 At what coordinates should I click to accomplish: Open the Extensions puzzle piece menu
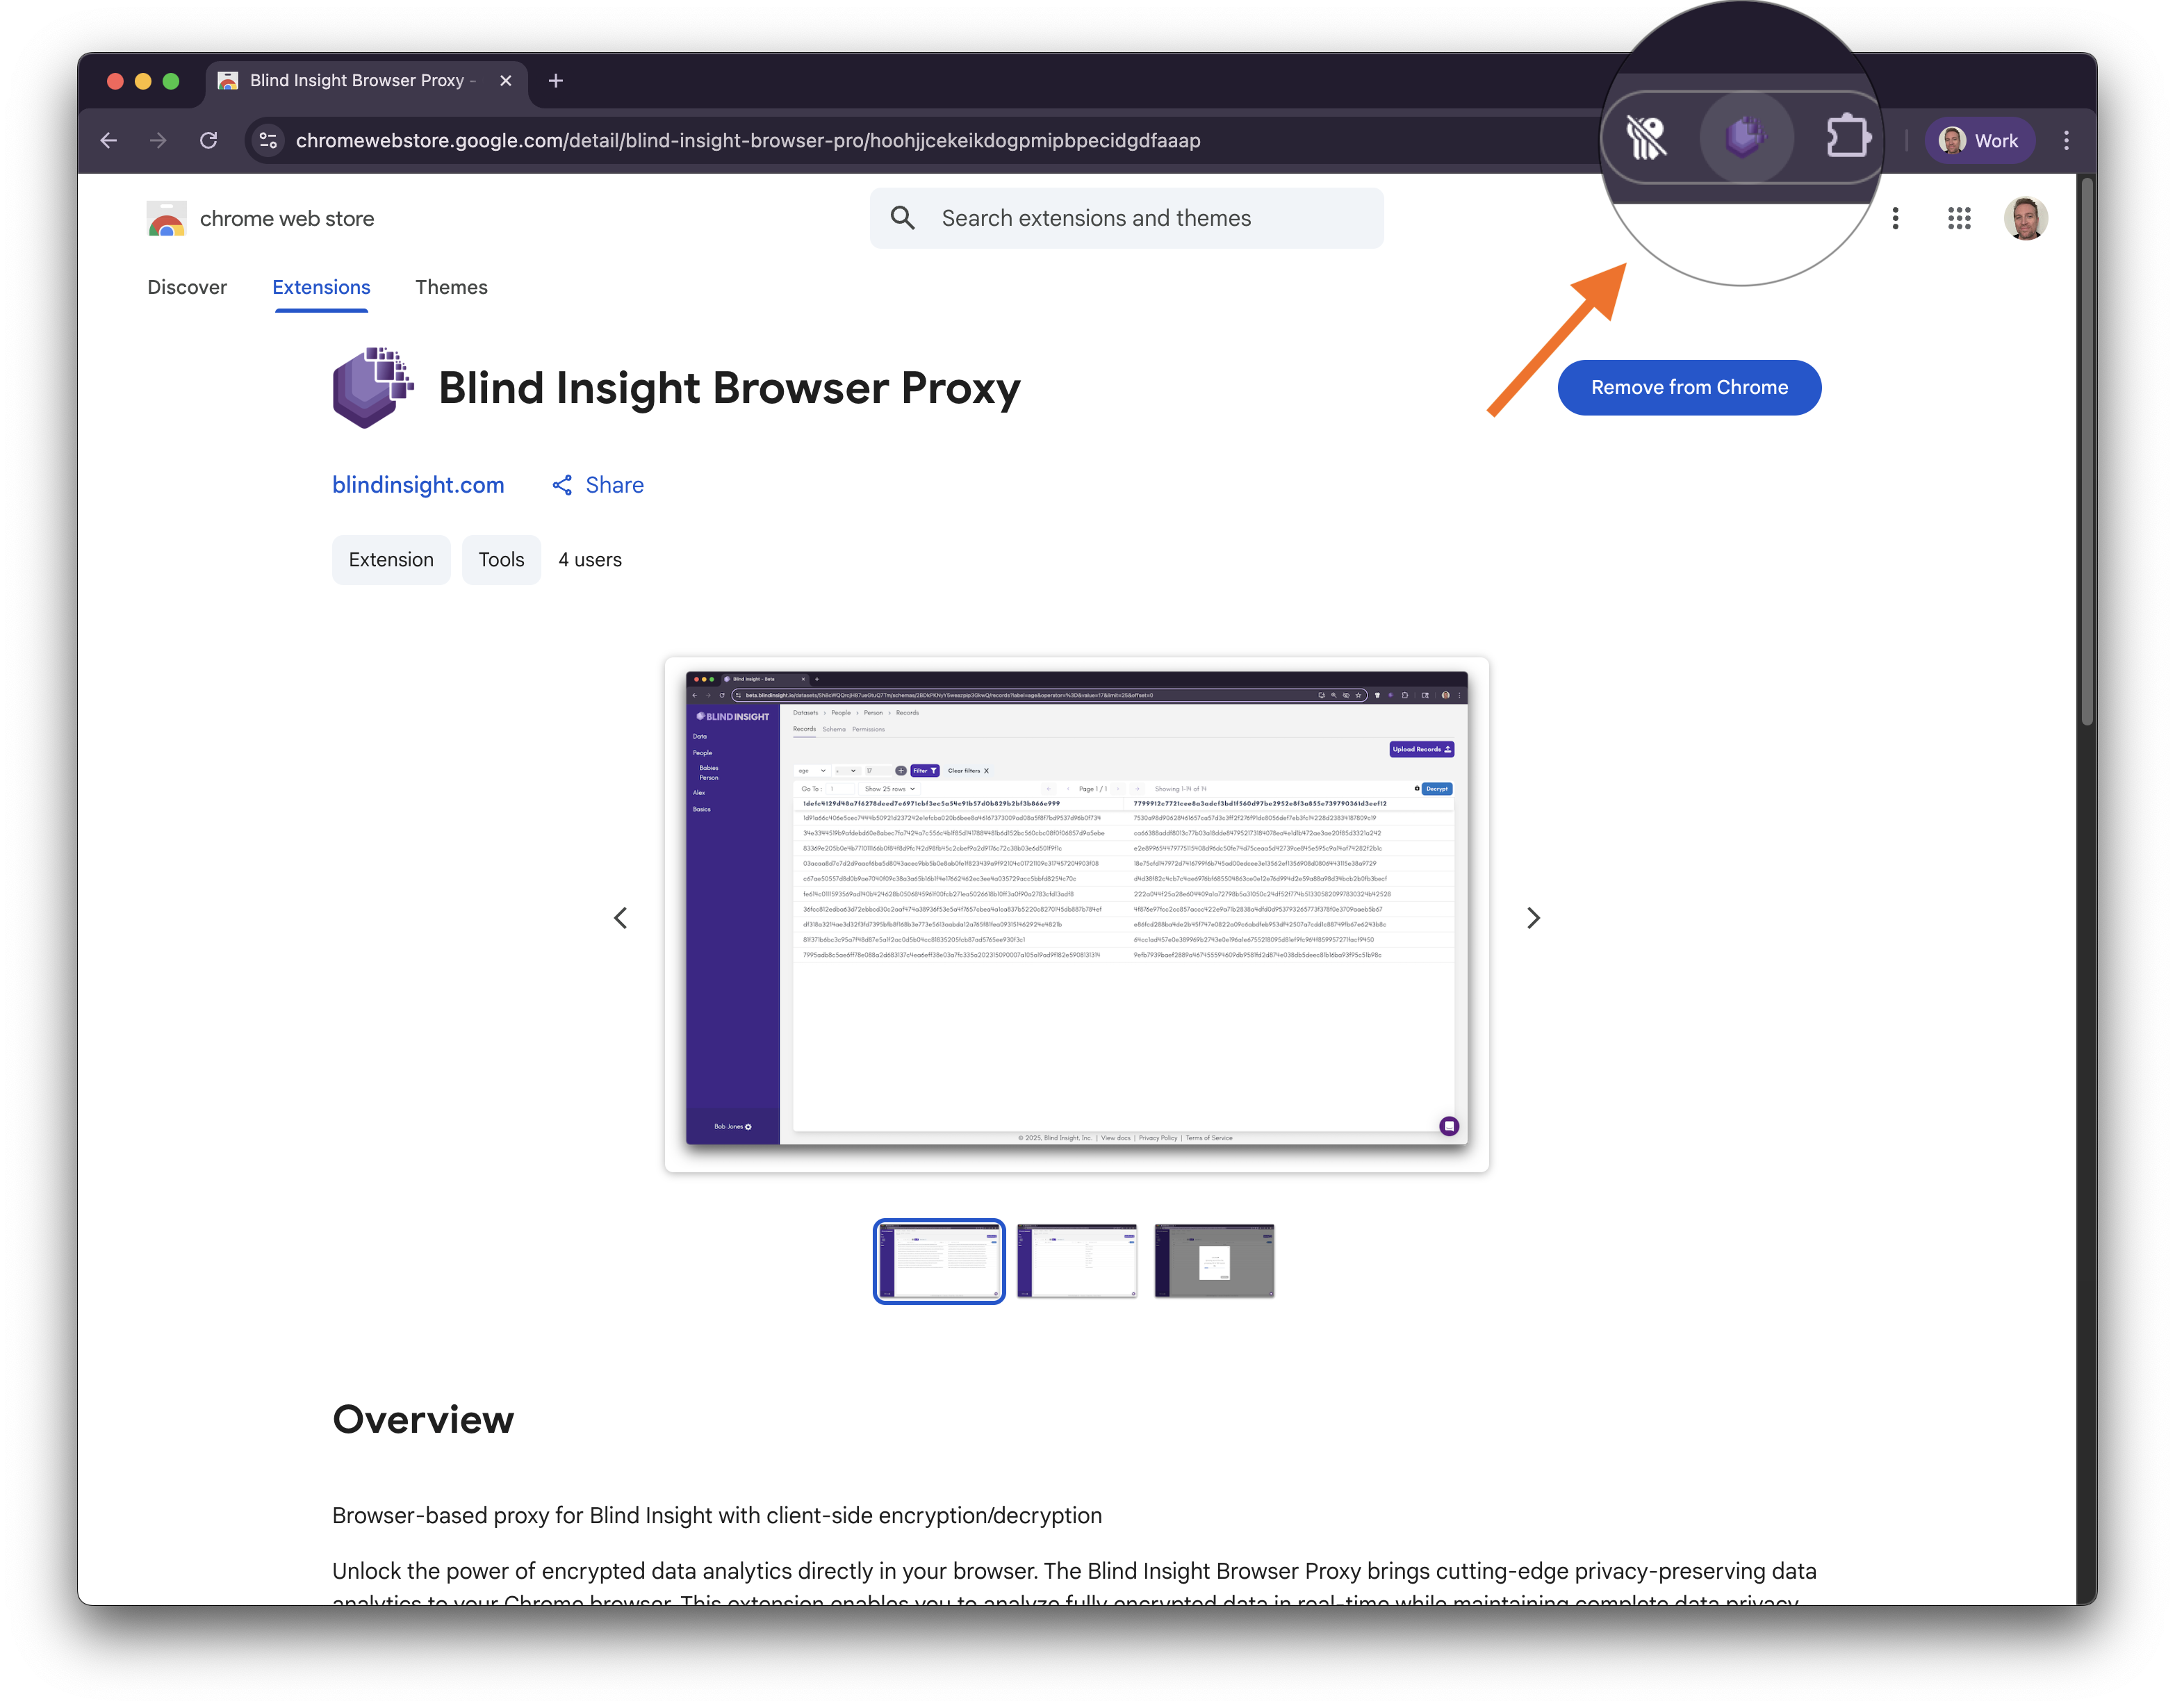pos(1848,137)
